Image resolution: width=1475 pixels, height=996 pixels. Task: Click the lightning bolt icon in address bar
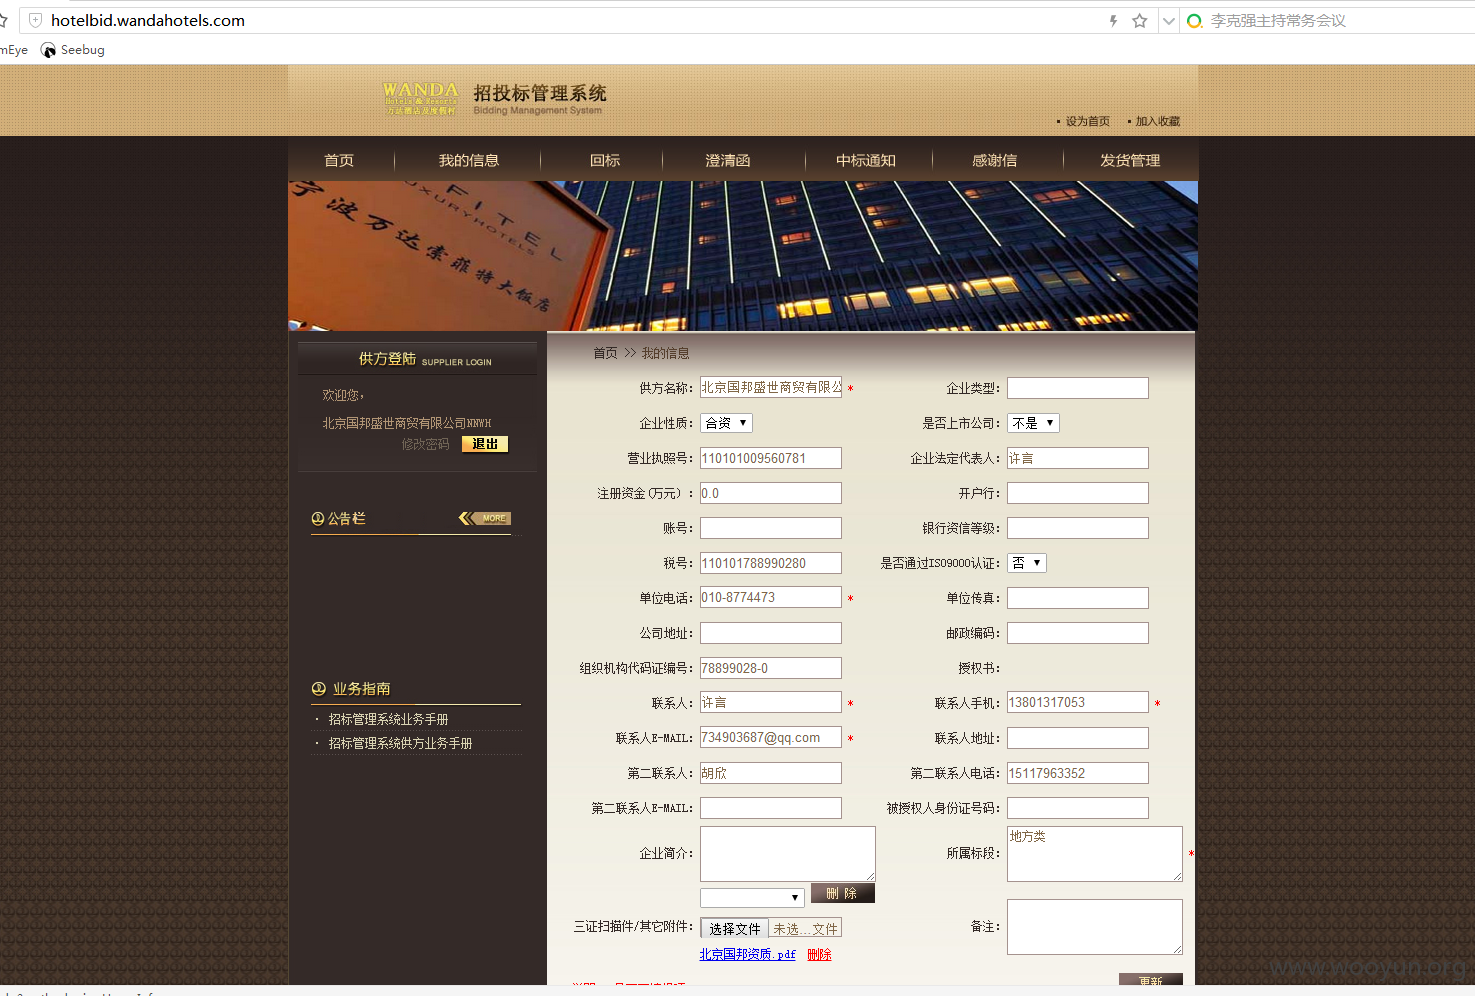(x=1113, y=20)
